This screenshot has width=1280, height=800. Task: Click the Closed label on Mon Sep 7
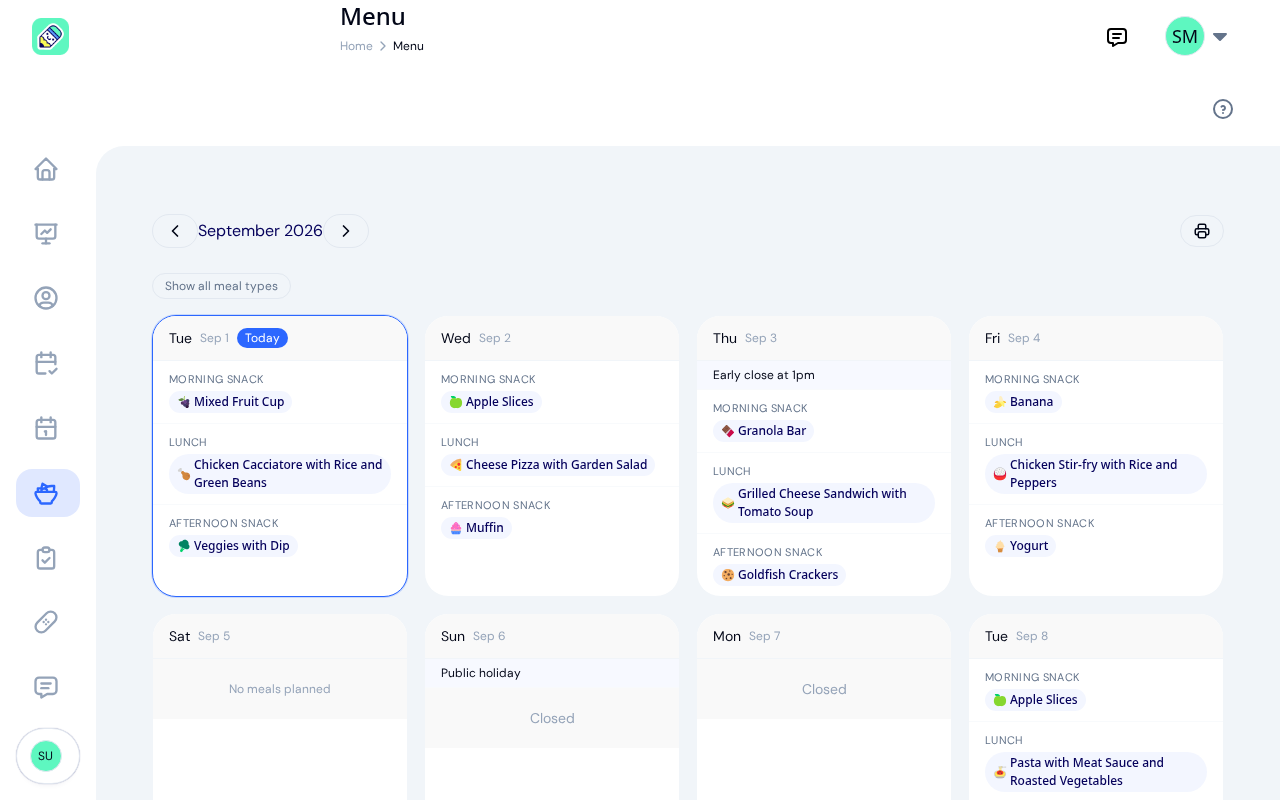pyautogui.click(x=824, y=689)
